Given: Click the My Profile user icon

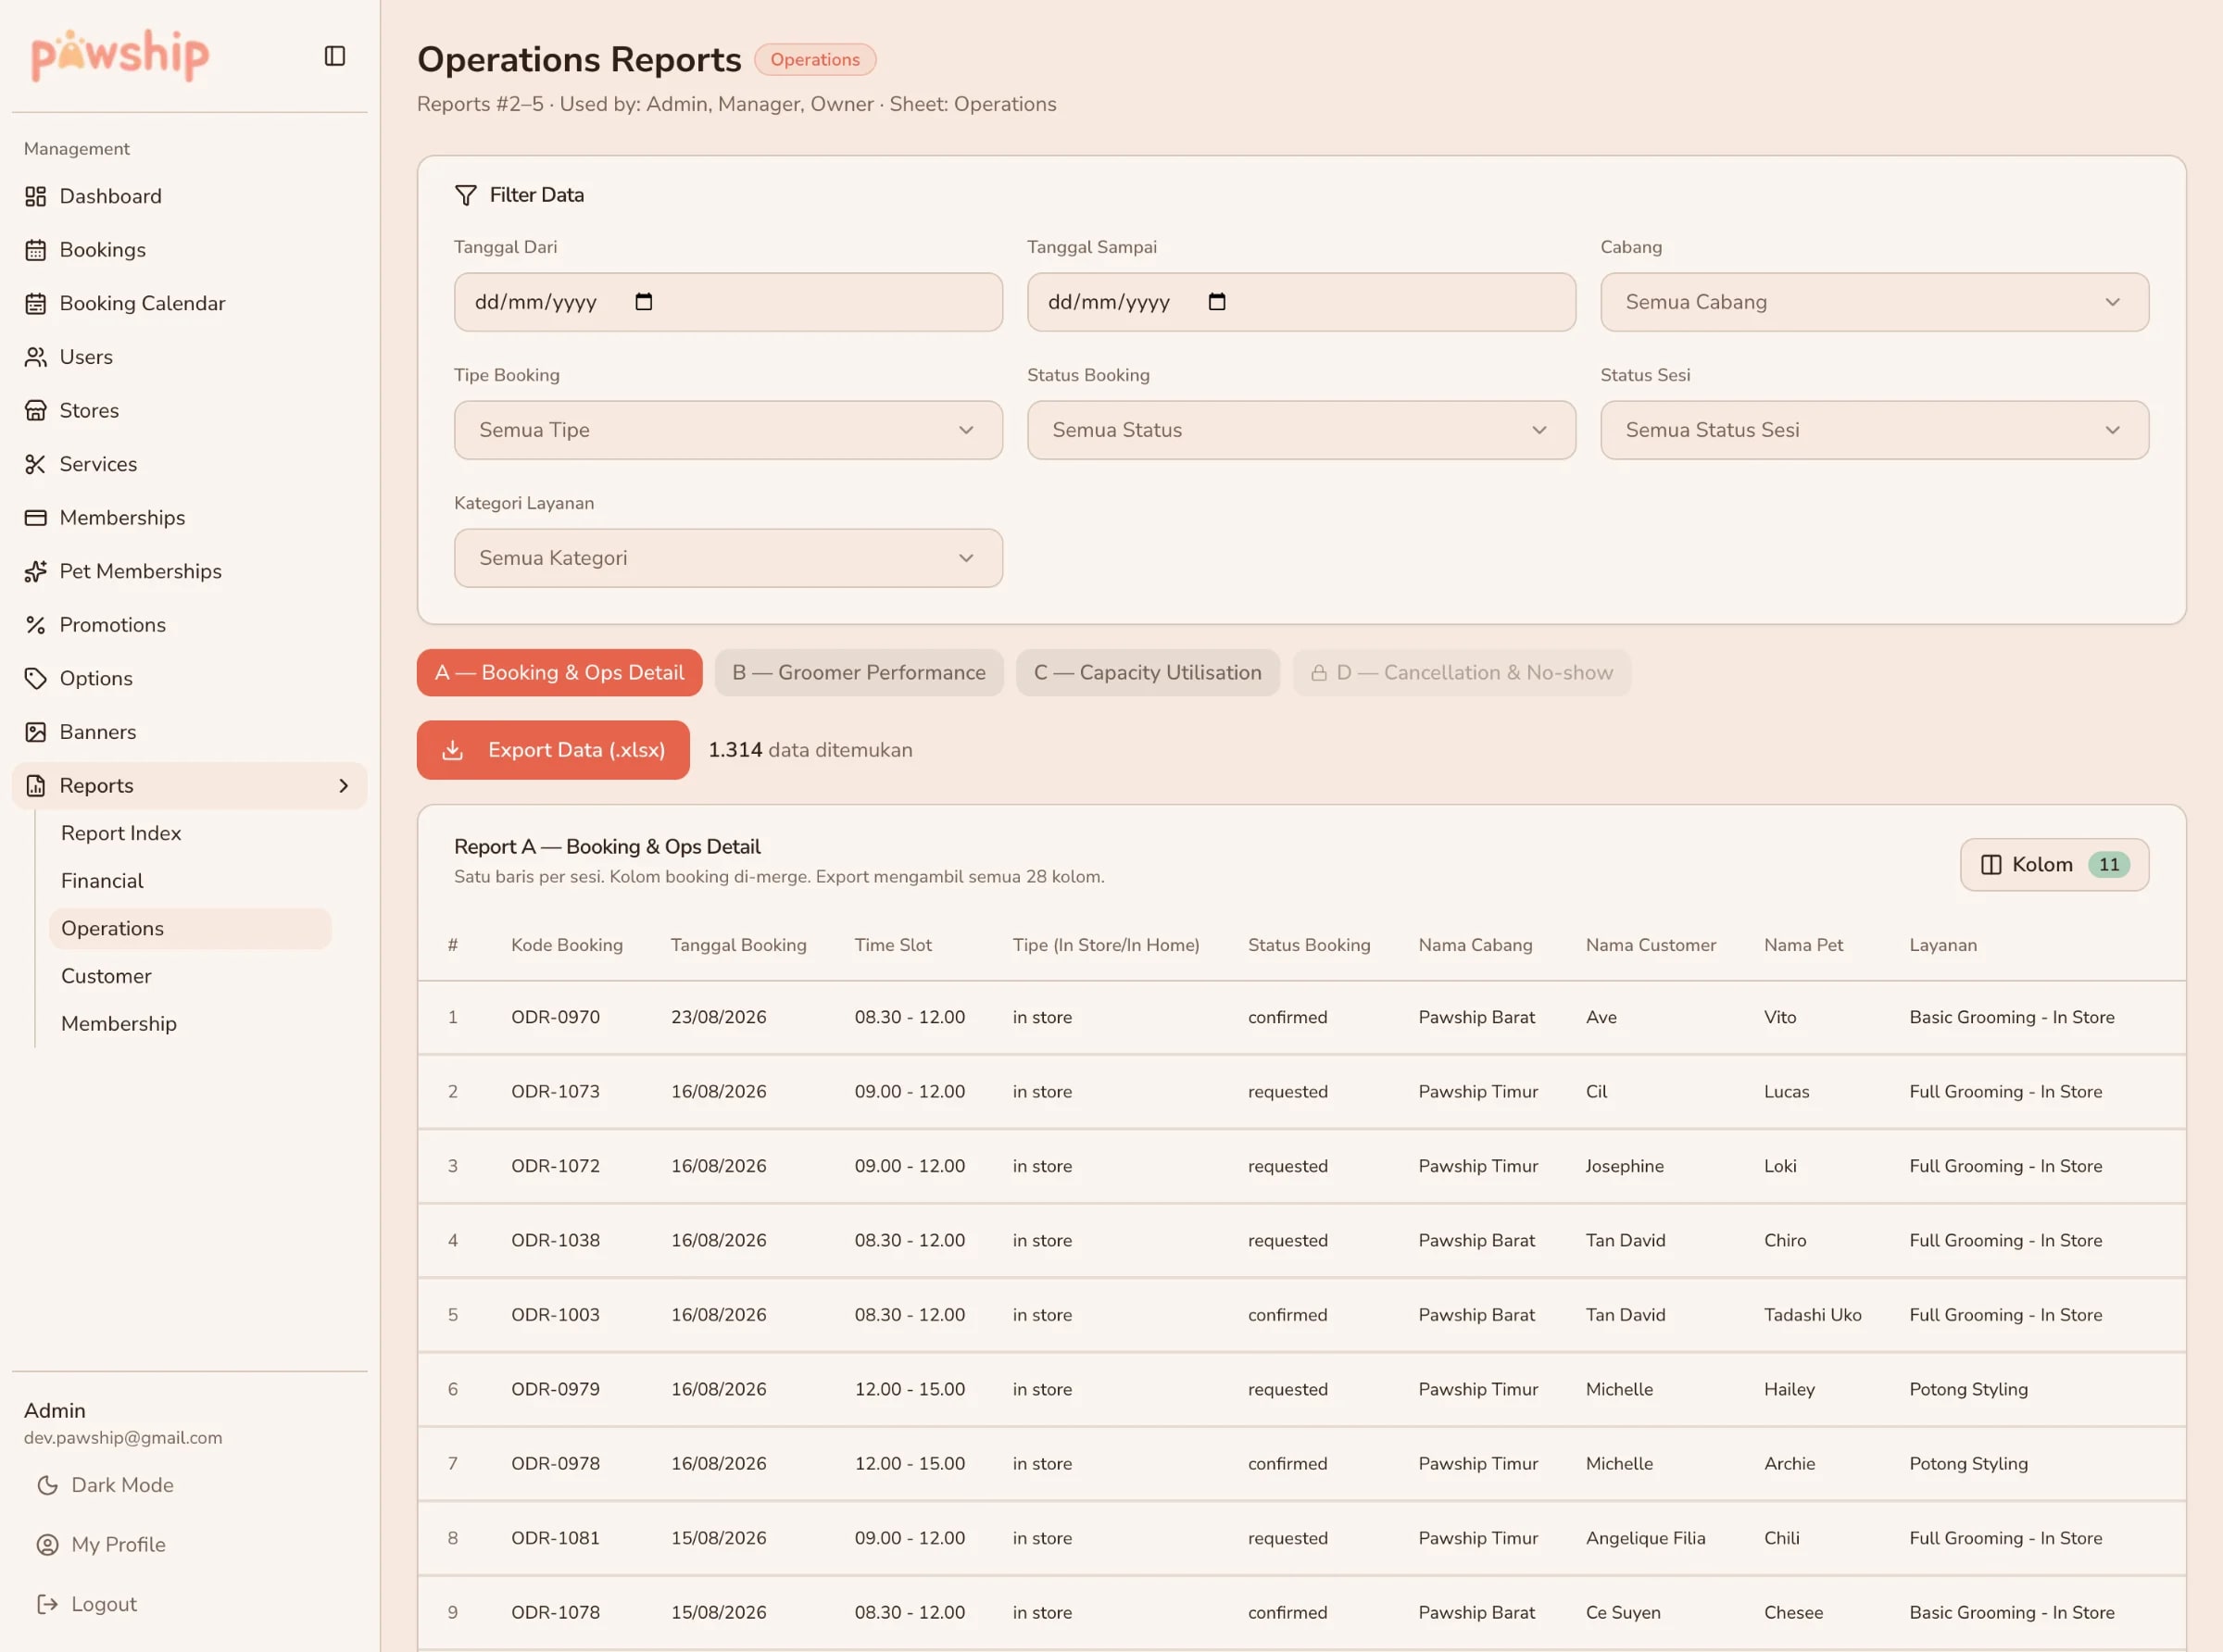Looking at the screenshot, I should click(x=47, y=1544).
